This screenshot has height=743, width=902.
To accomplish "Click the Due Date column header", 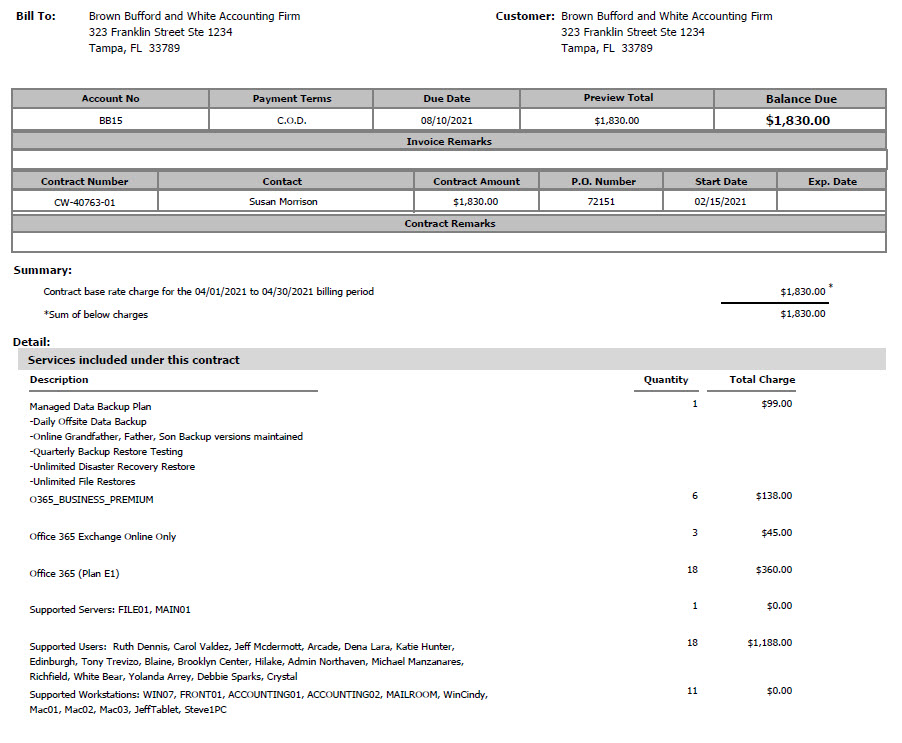I will click(x=446, y=98).
